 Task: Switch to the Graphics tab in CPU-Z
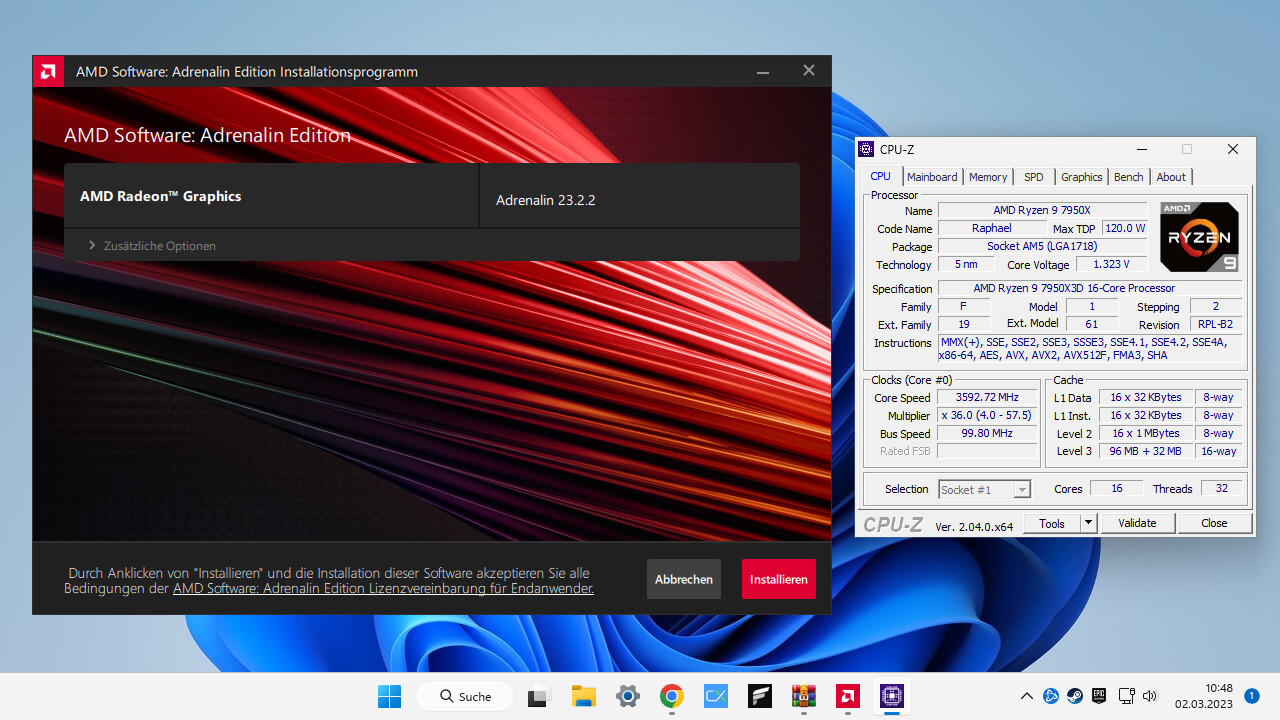pos(1081,177)
